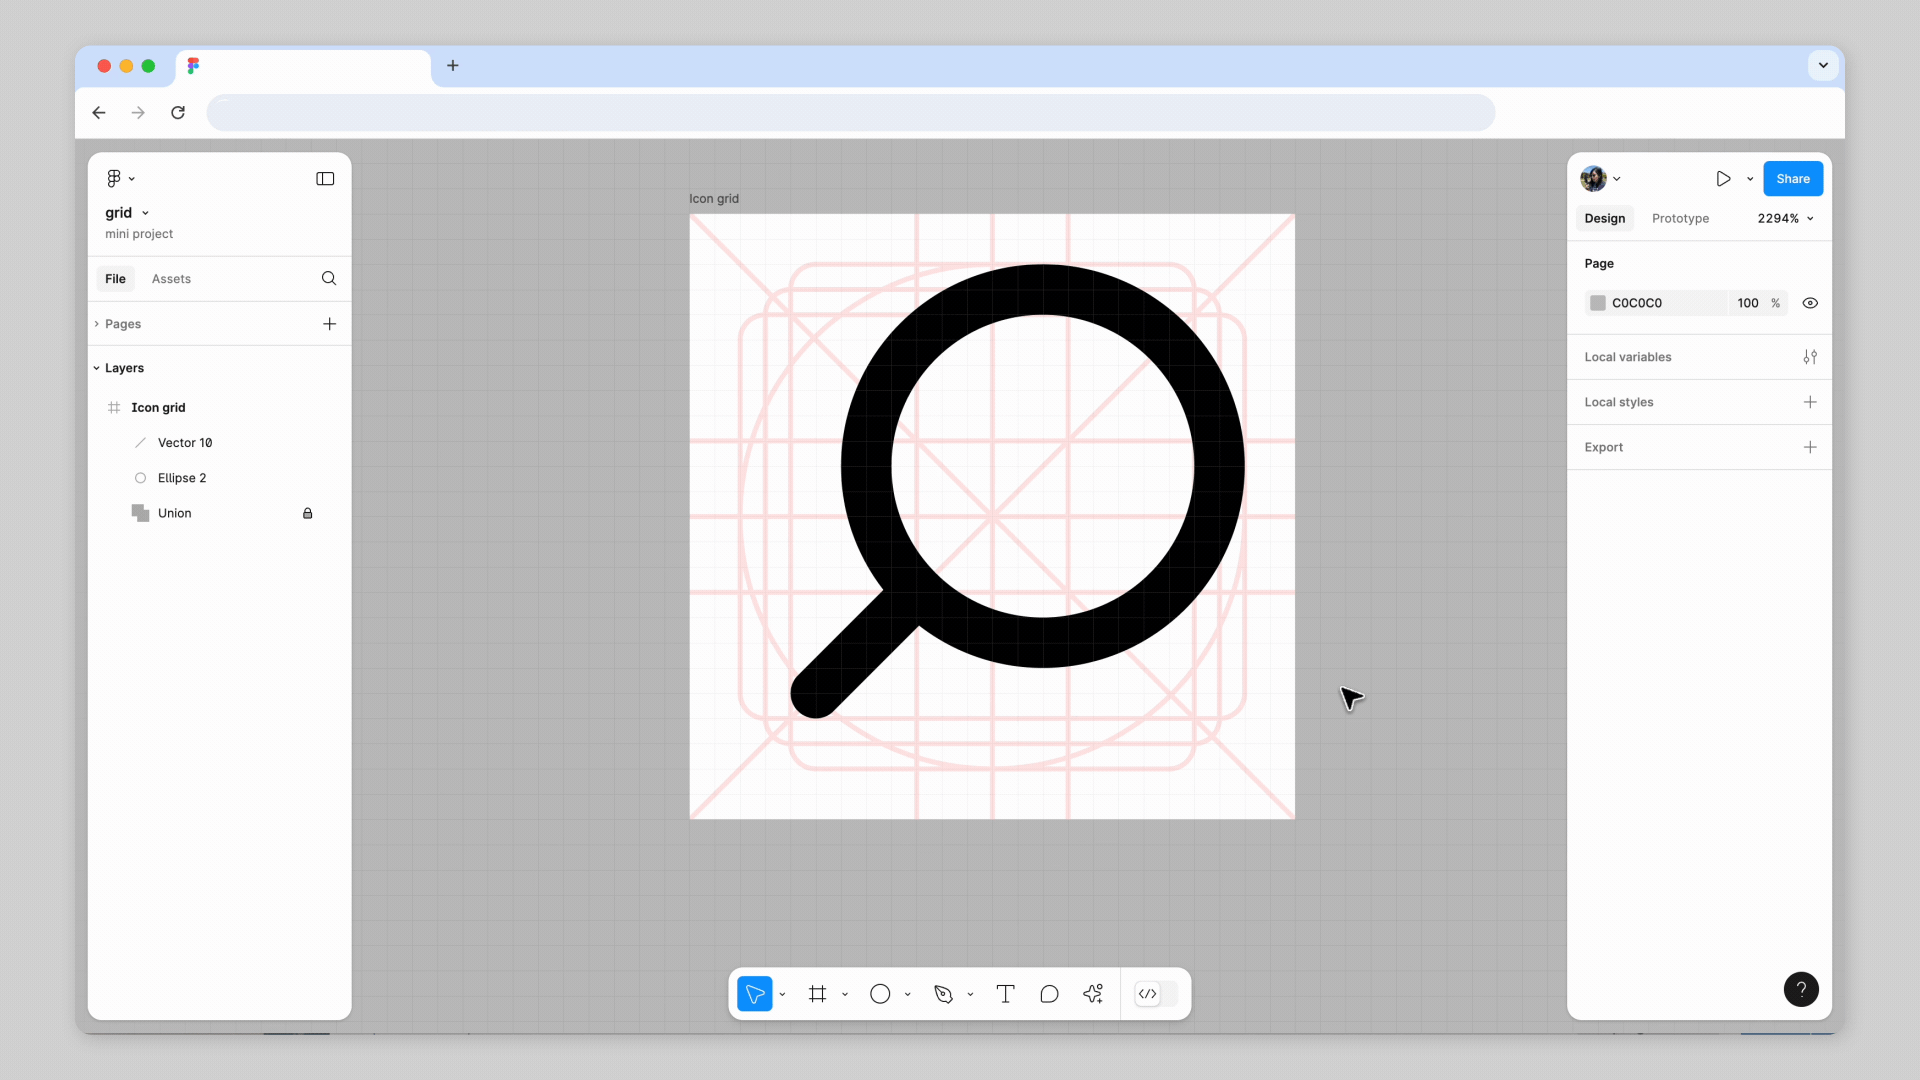Click the Export label
The image size is (1920, 1080).
click(1603, 447)
